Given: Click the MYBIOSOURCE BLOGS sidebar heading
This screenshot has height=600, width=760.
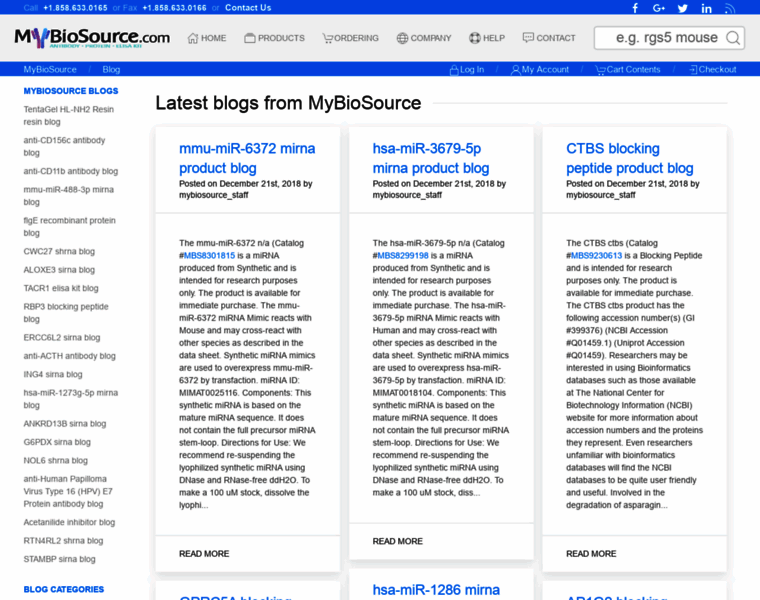Looking at the screenshot, I should tap(71, 91).
